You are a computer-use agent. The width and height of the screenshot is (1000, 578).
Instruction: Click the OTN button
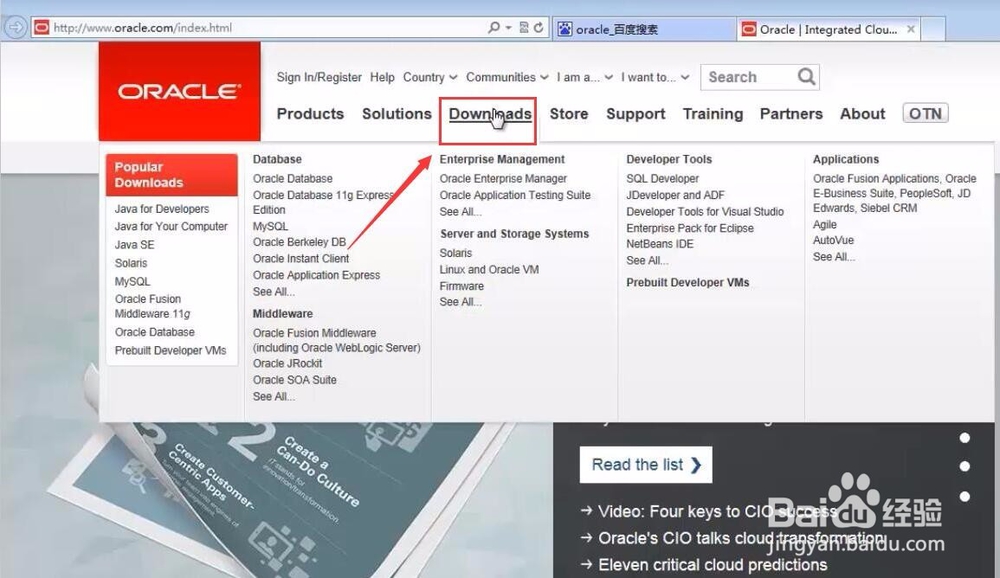click(x=925, y=114)
